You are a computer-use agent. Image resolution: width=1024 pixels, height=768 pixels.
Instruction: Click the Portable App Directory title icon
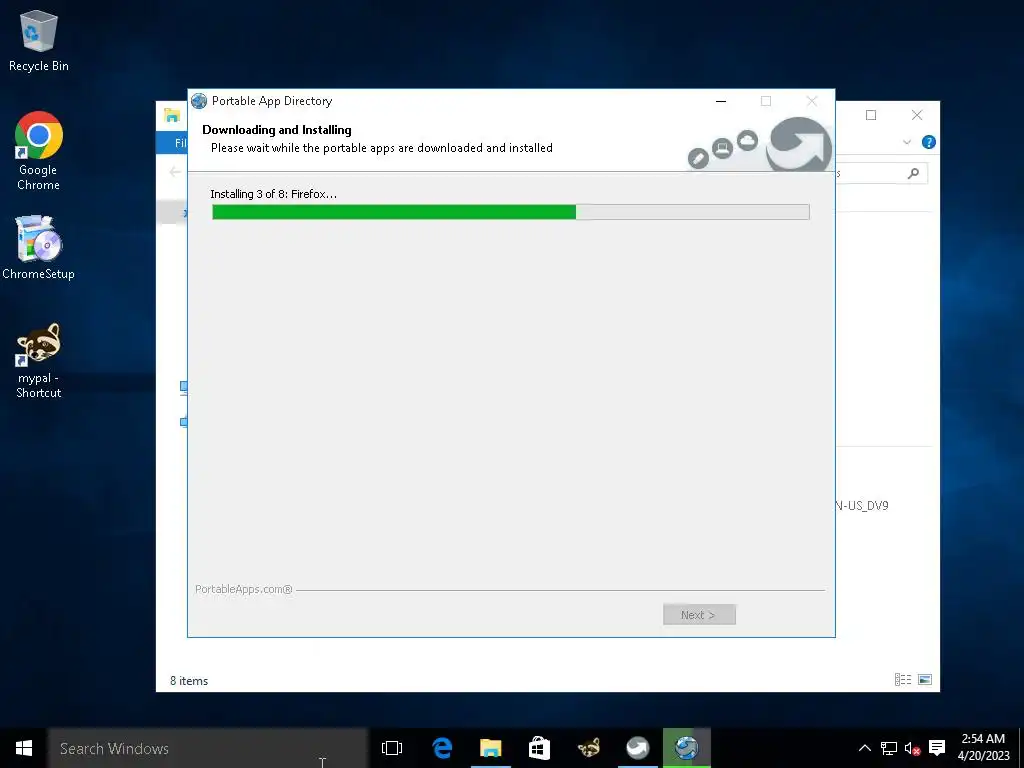point(199,101)
